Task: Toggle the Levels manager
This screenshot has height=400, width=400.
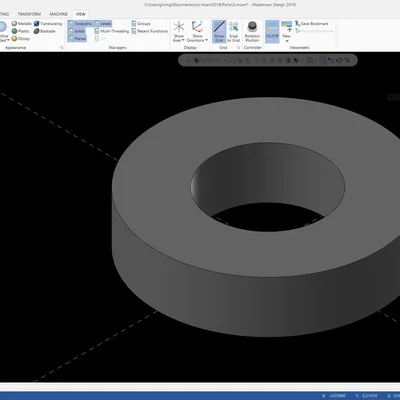Action: pyautogui.click(x=103, y=24)
